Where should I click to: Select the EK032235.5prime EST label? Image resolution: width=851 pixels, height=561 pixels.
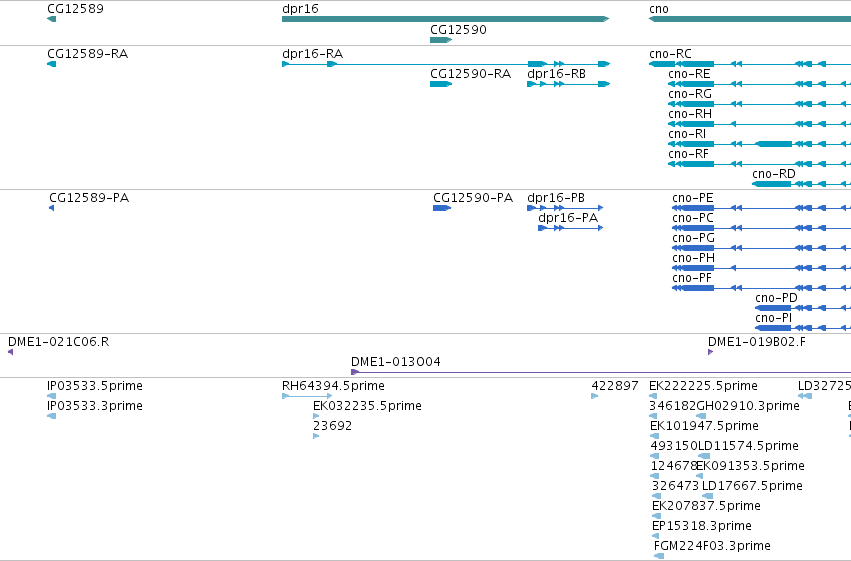pyautogui.click(x=367, y=406)
